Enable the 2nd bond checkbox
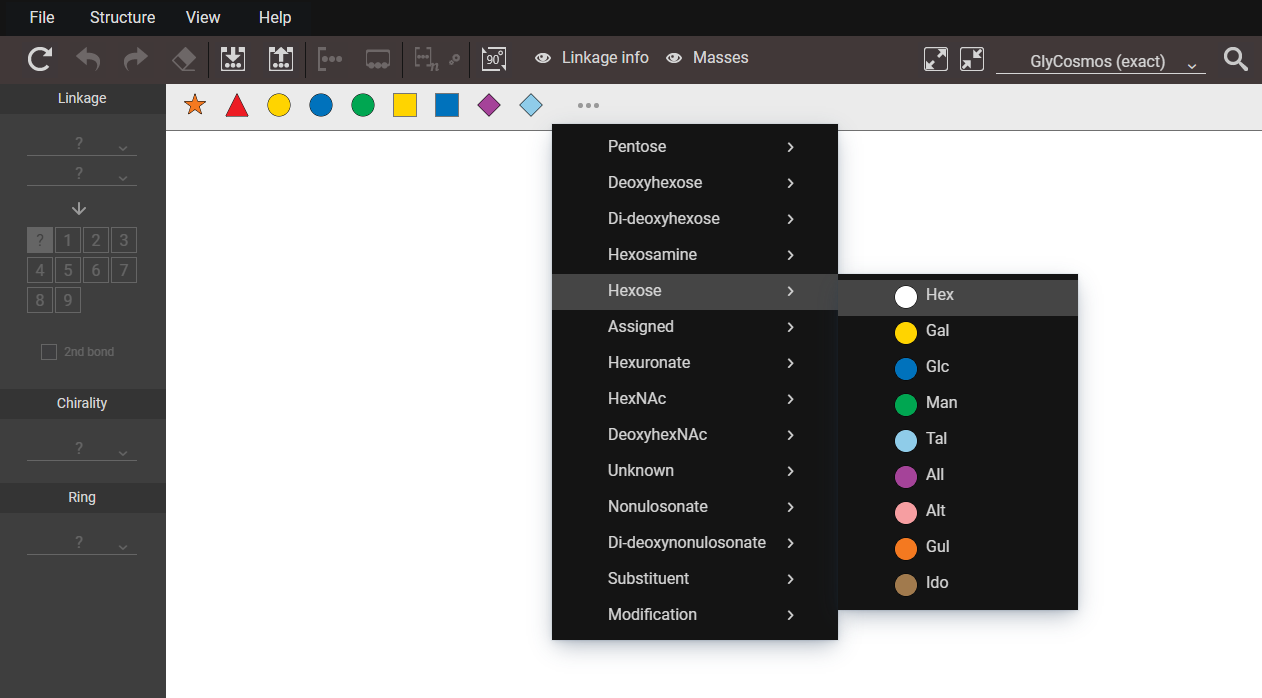 click(x=49, y=352)
